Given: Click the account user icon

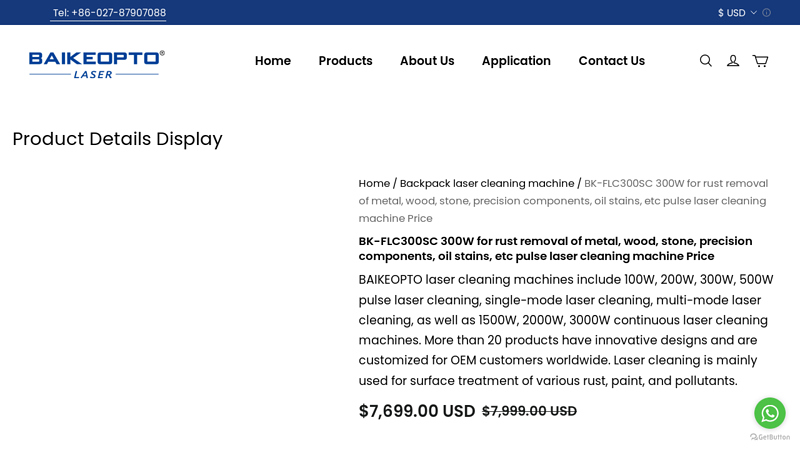Looking at the screenshot, I should [x=733, y=61].
